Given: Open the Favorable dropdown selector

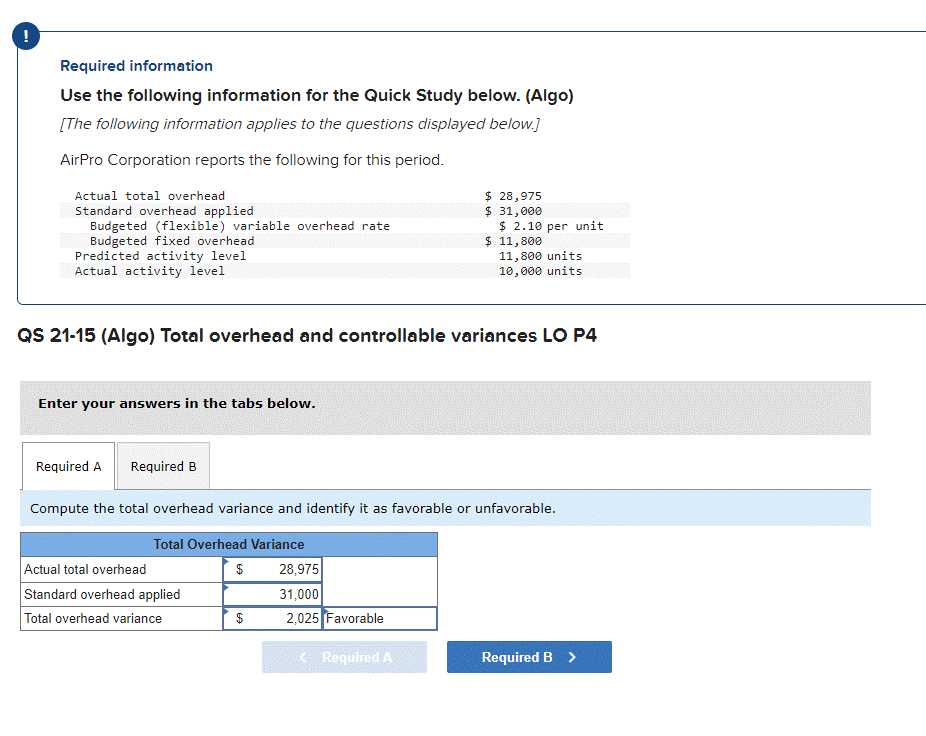Looking at the screenshot, I should (380, 618).
